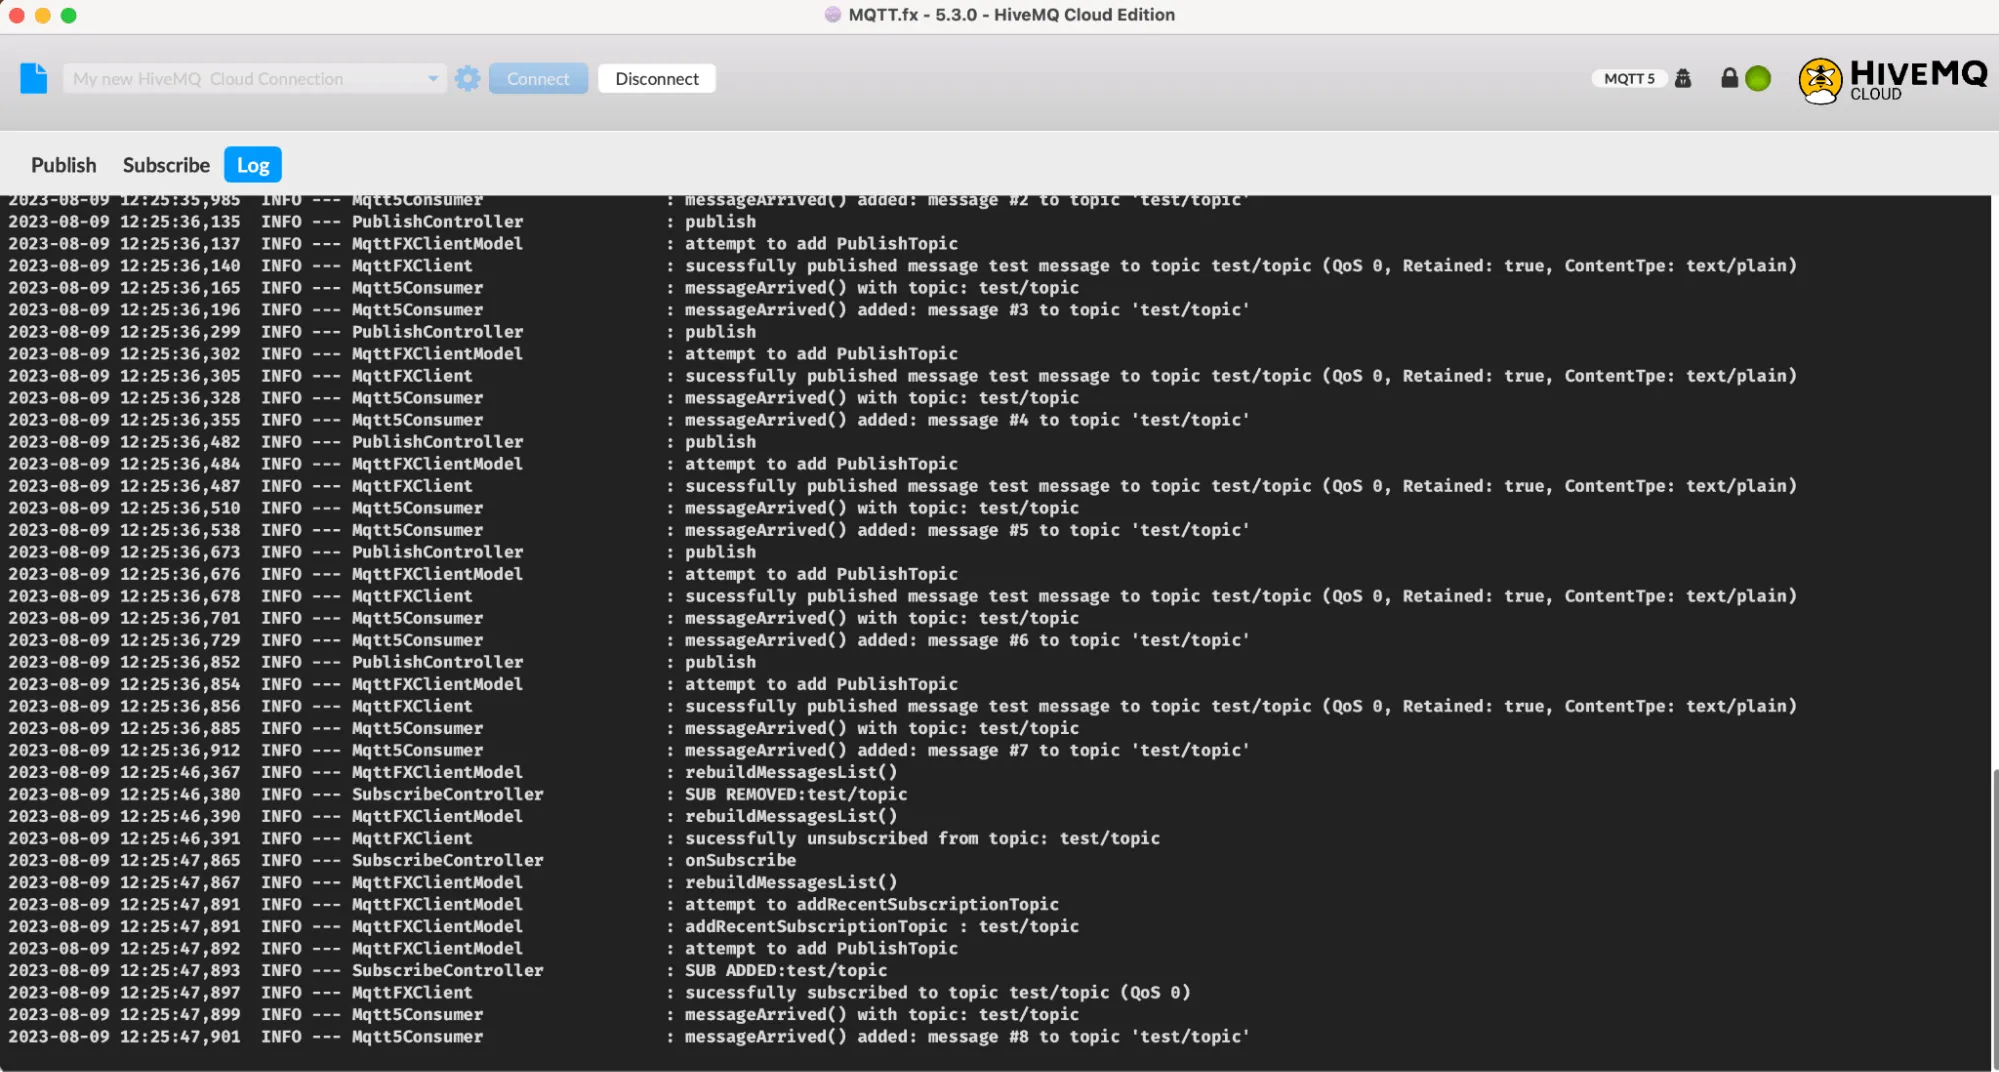The height and width of the screenshot is (1072, 1999).
Task: Click the 12:25:36,140 'sucessfully published message' line
Action: 1240,266
